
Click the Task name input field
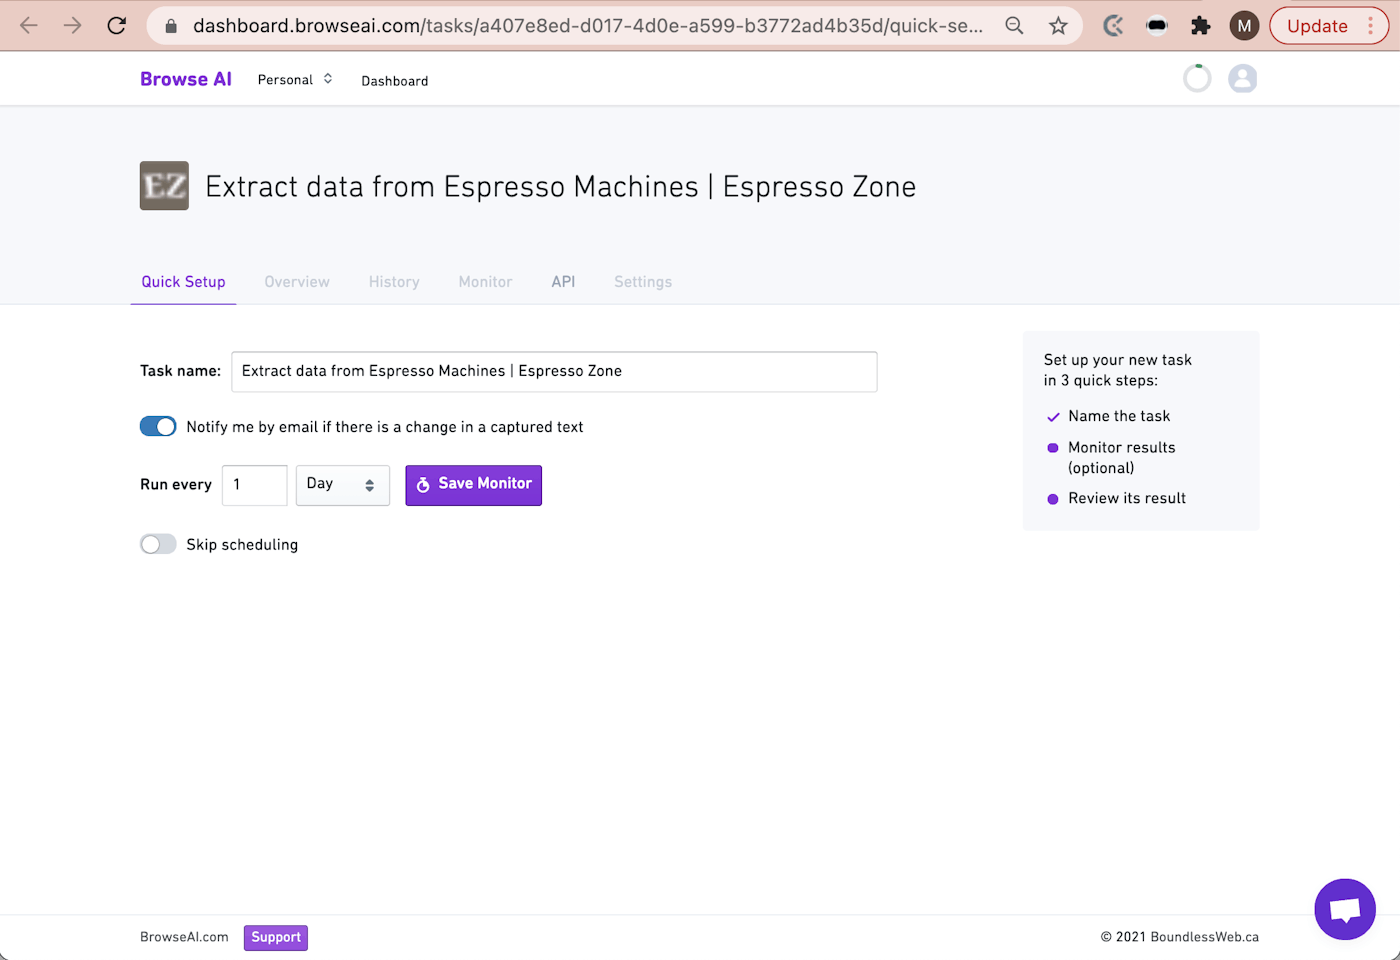554,371
